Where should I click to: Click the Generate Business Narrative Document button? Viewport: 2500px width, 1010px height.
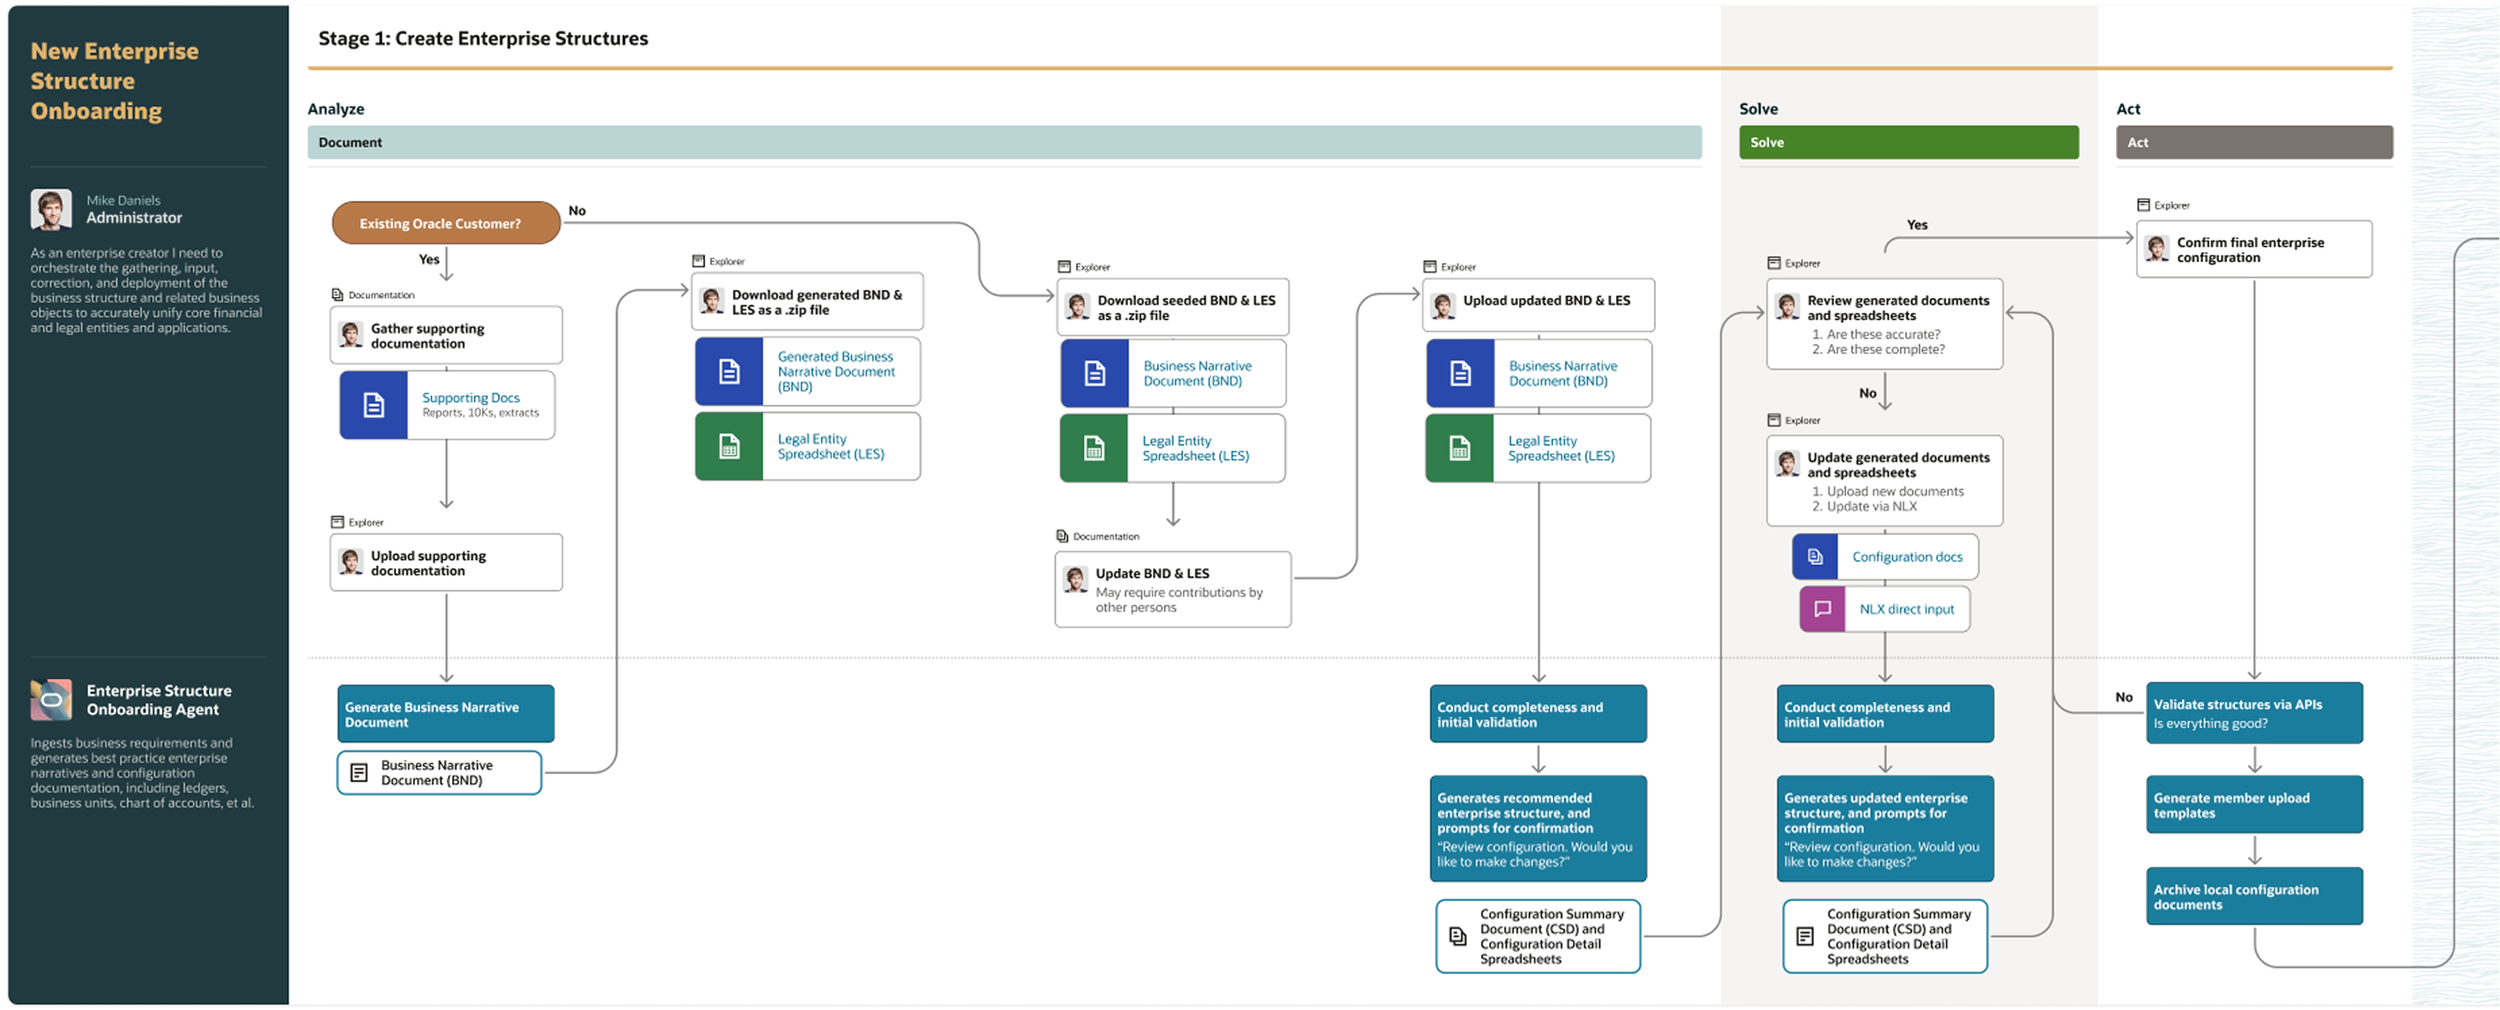tap(445, 713)
